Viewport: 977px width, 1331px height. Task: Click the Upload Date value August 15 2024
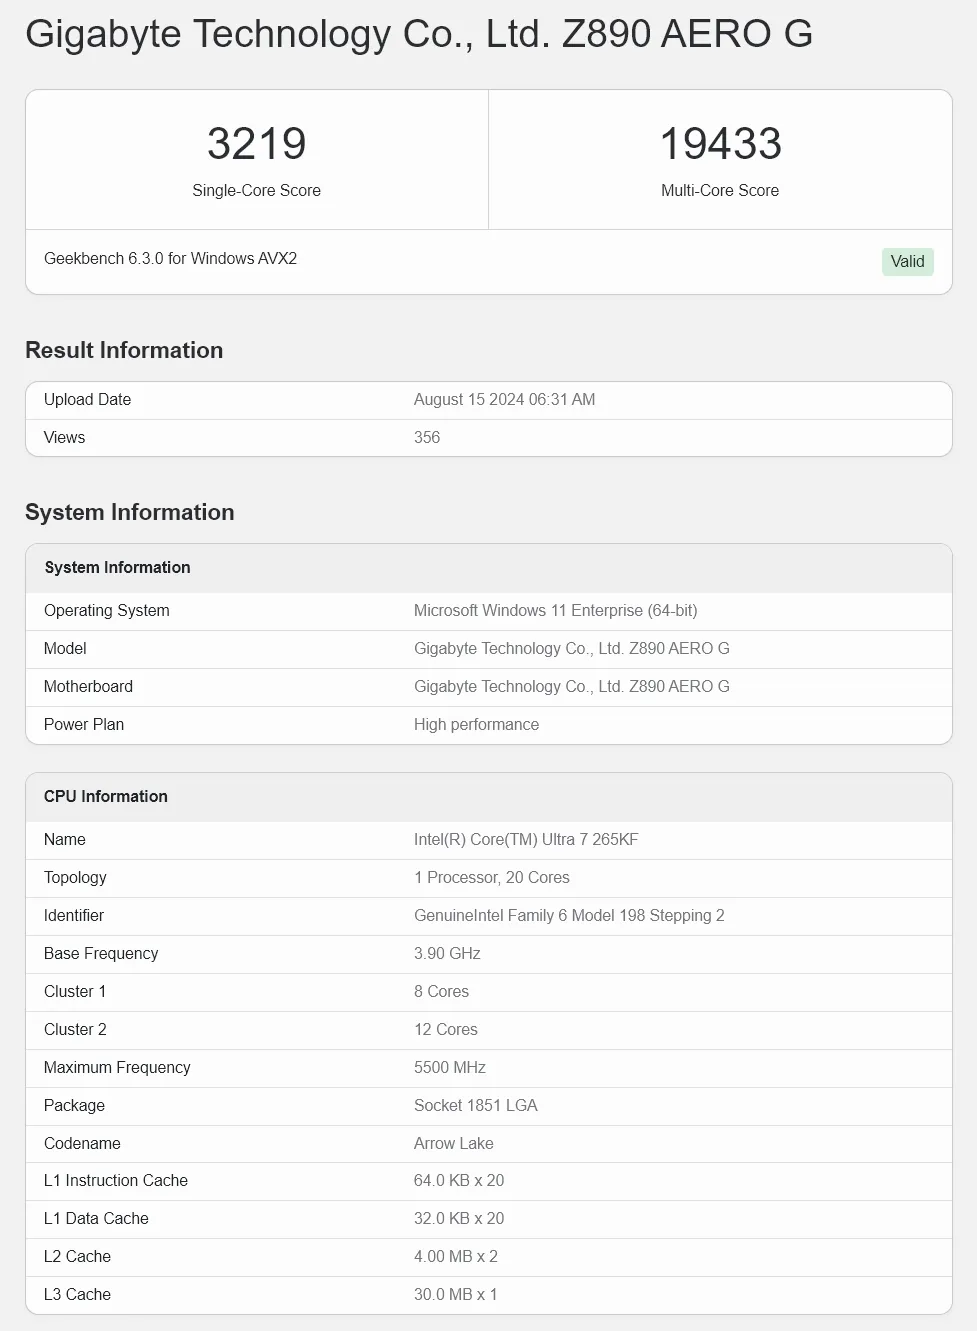pos(504,399)
